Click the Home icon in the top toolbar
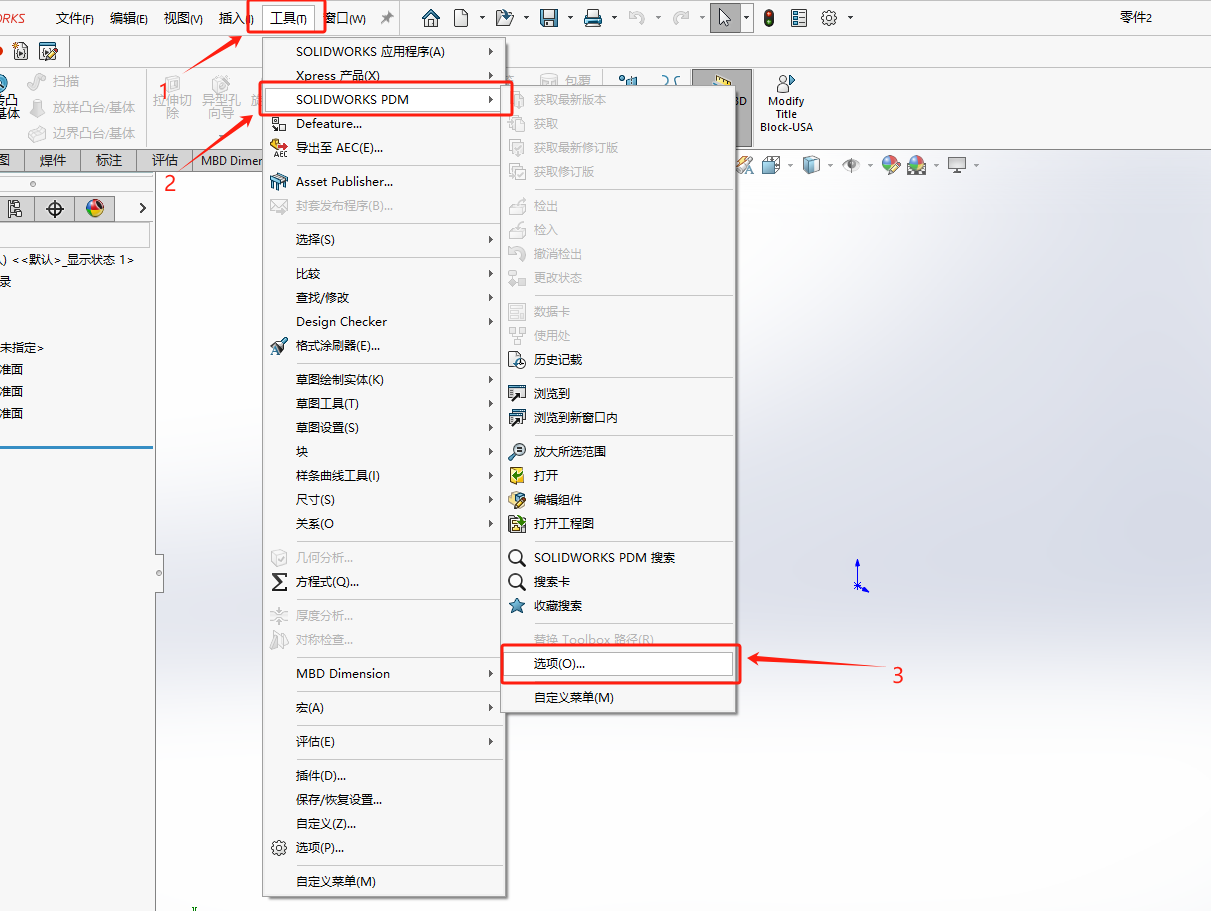This screenshot has width=1211, height=911. [x=431, y=18]
